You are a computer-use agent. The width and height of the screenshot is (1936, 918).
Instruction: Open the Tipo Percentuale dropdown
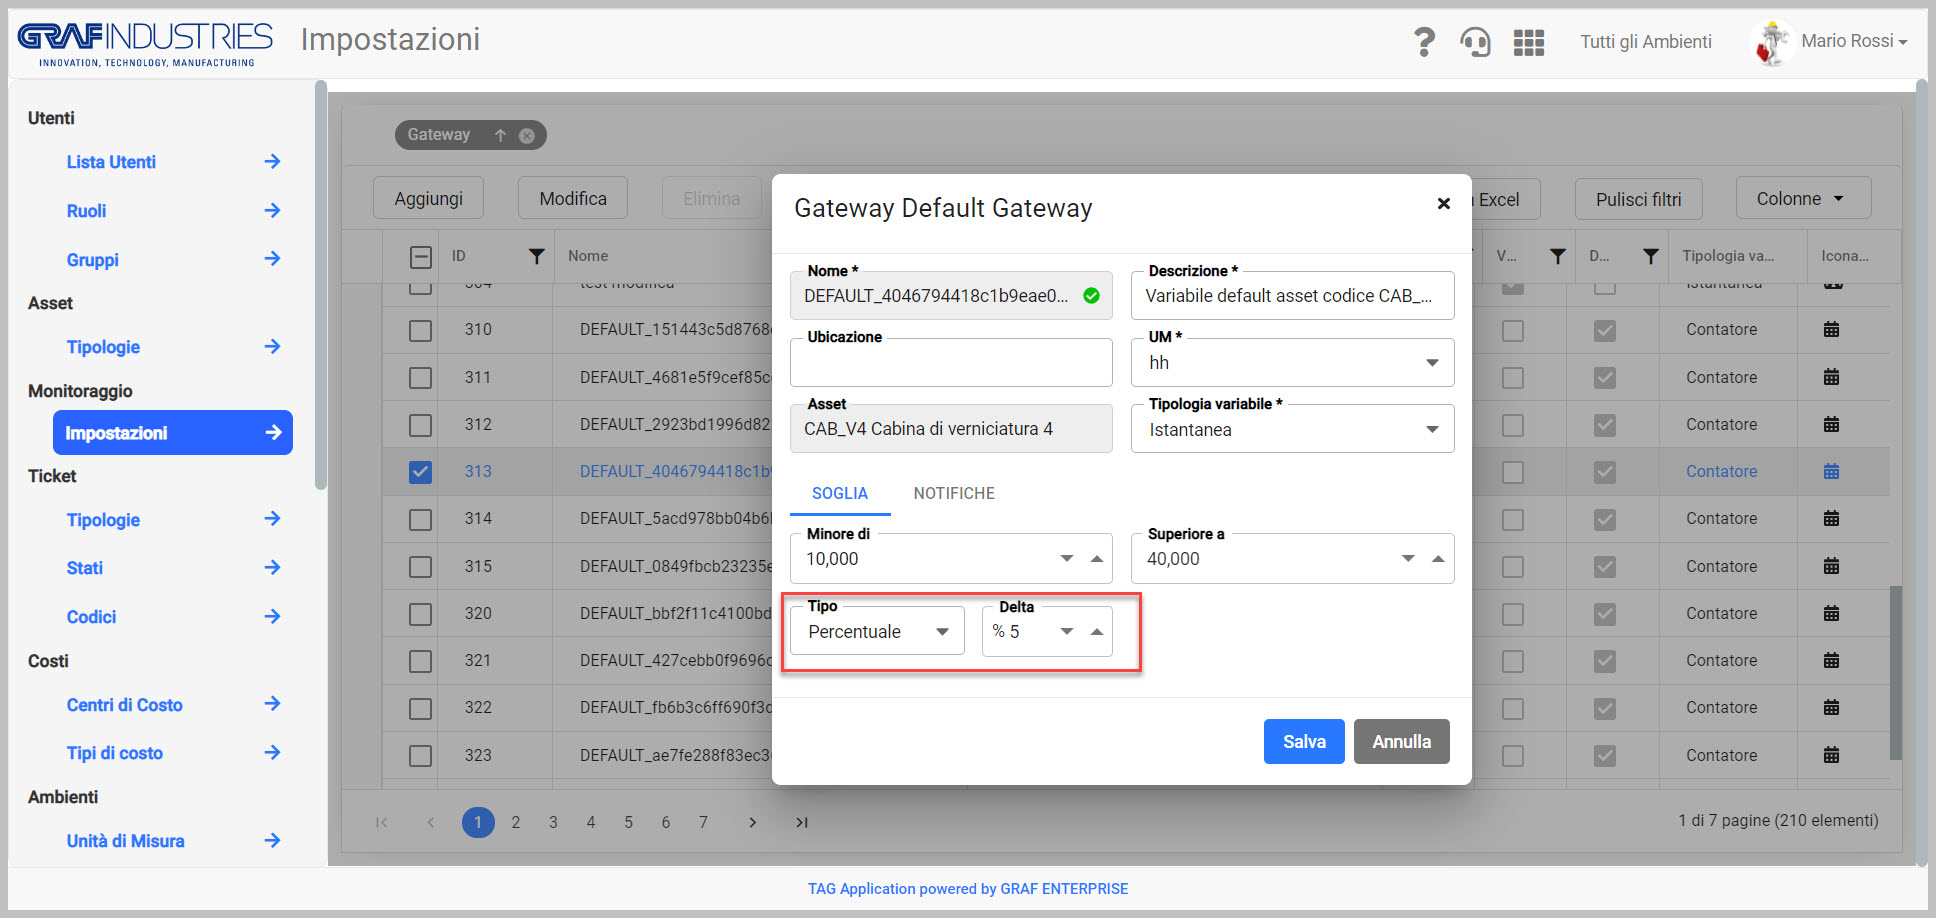point(877,631)
